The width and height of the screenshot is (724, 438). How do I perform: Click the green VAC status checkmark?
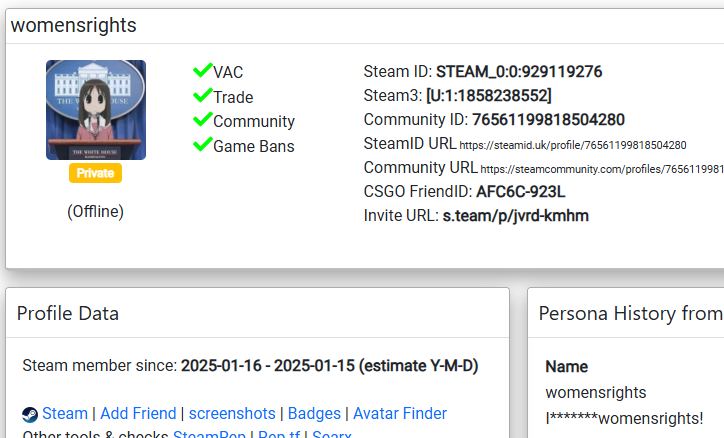(202, 71)
